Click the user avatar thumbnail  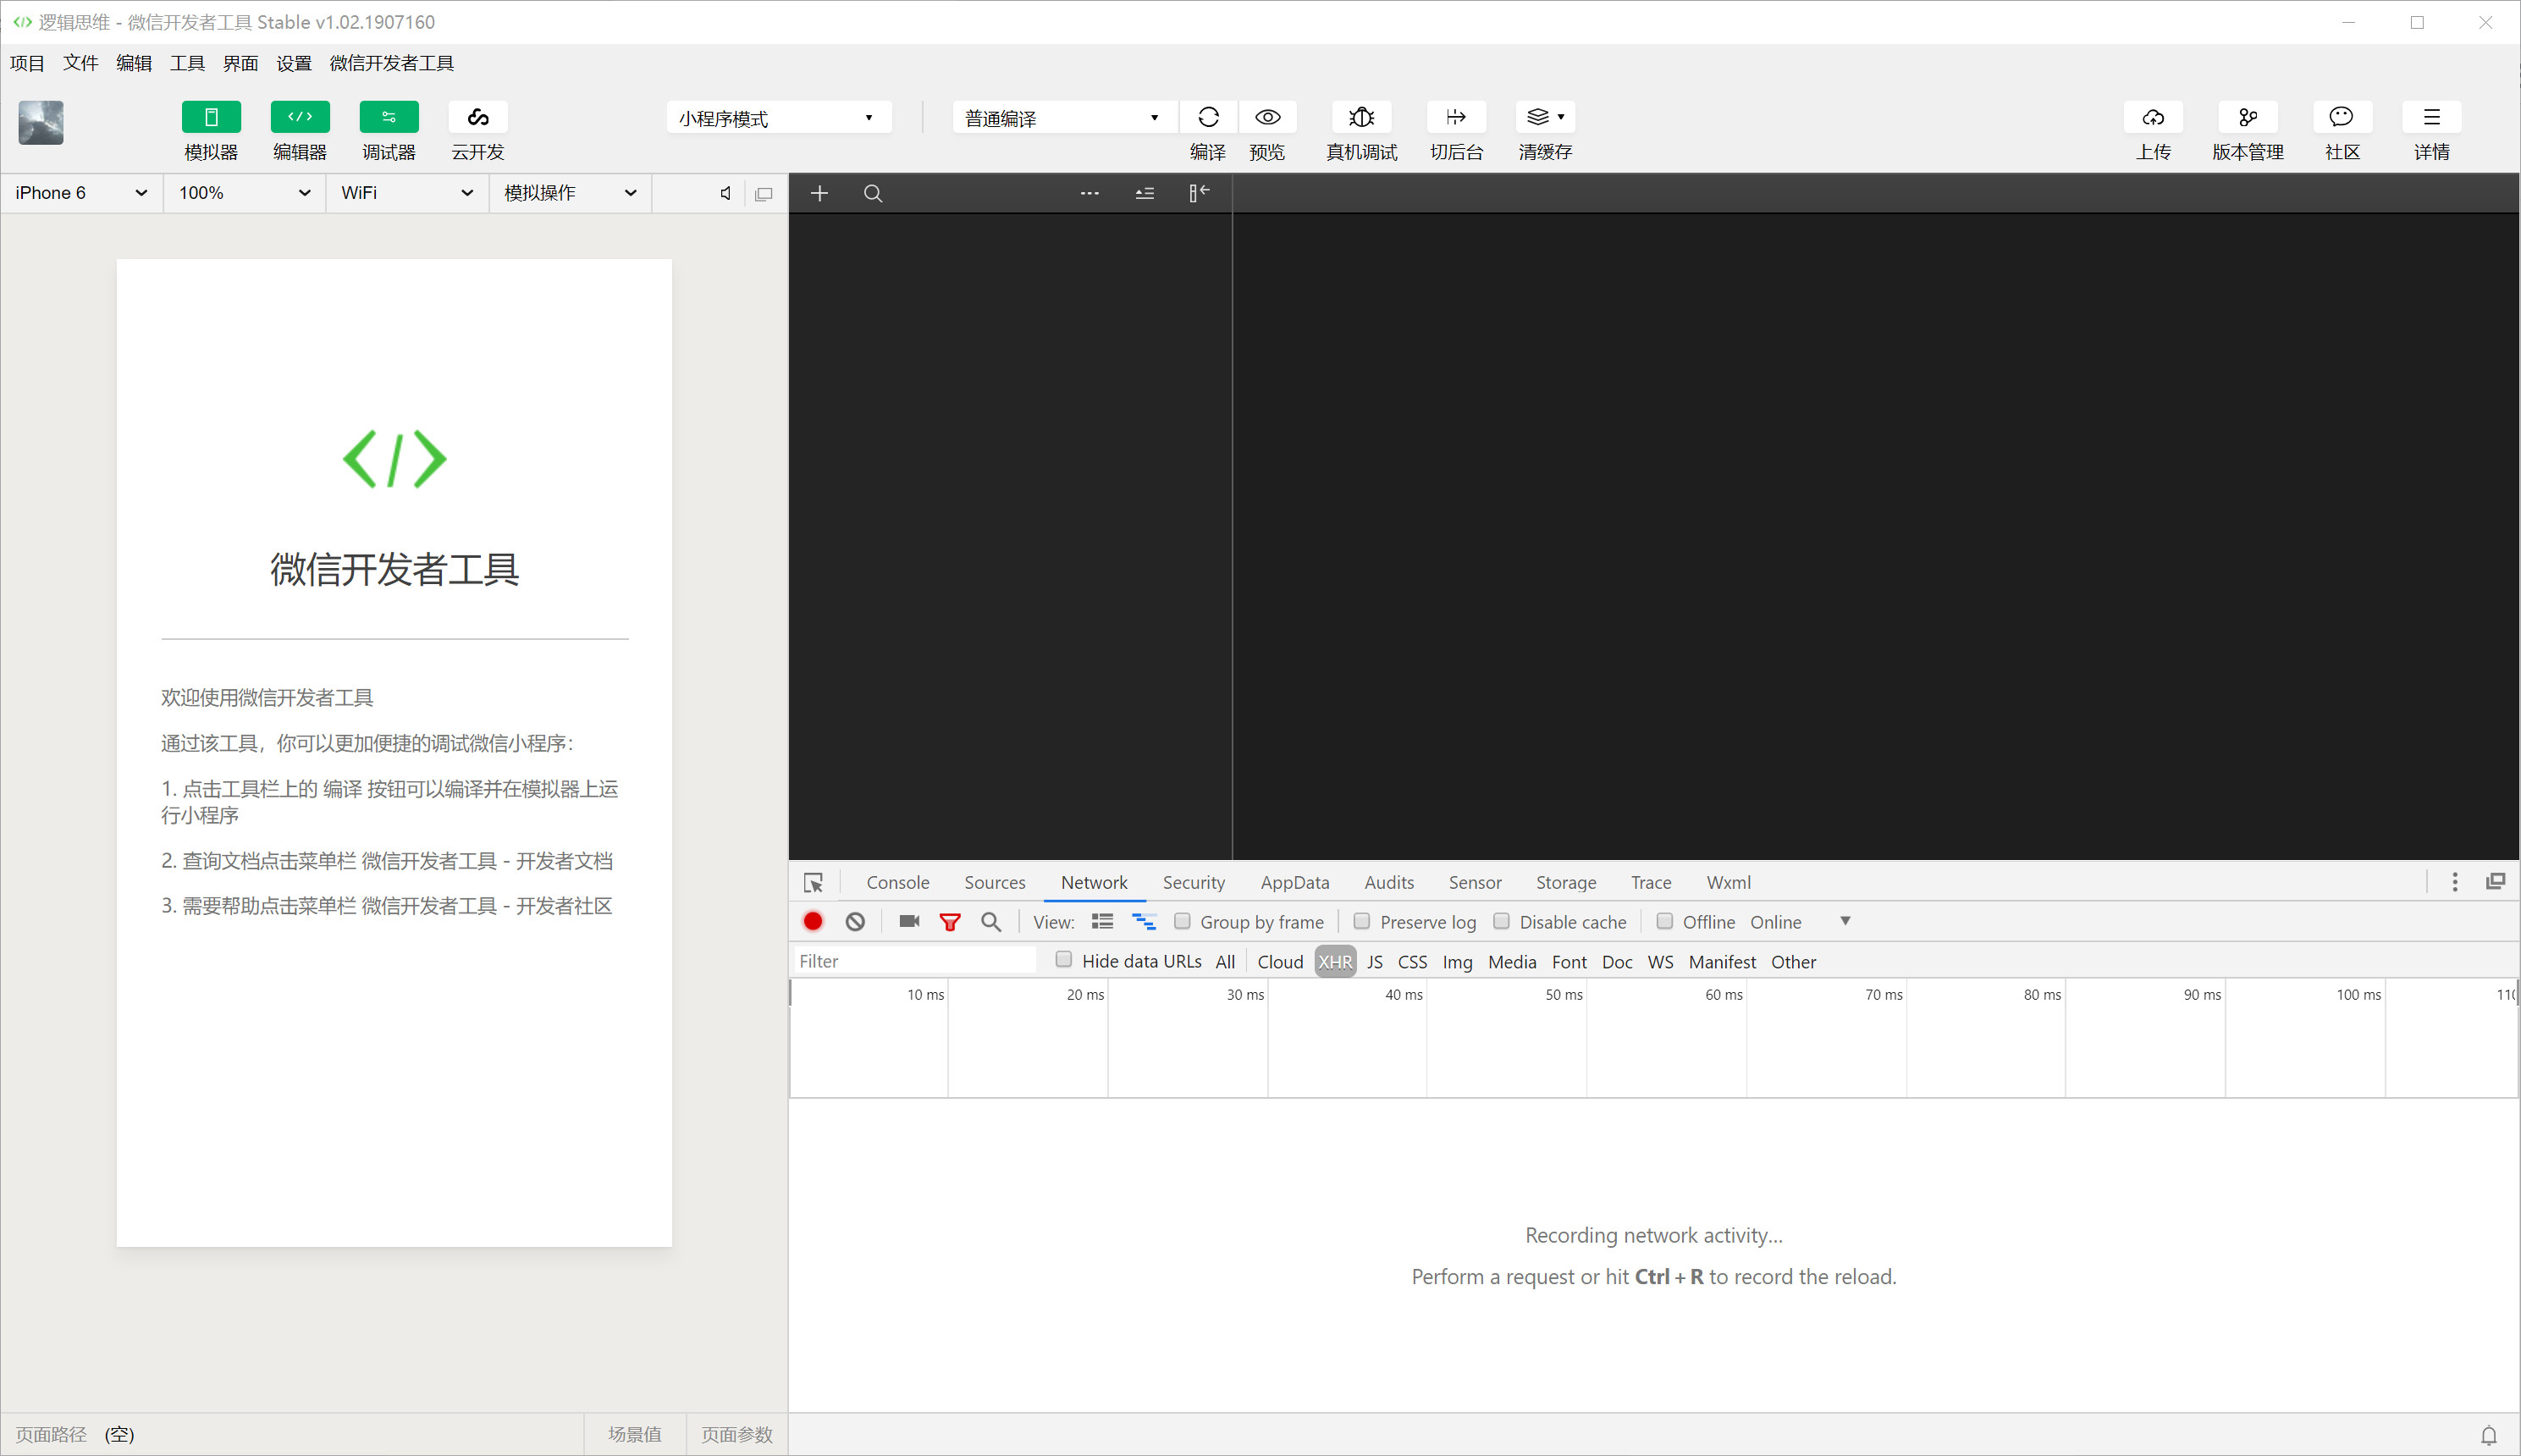click(x=41, y=123)
